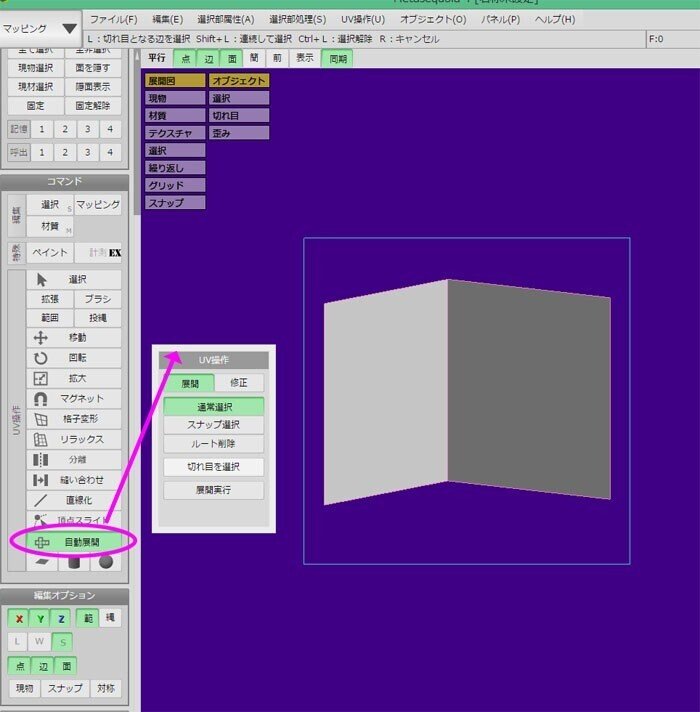Toggle 面 in edit options panel
The width and height of the screenshot is (700, 712).
(66, 666)
